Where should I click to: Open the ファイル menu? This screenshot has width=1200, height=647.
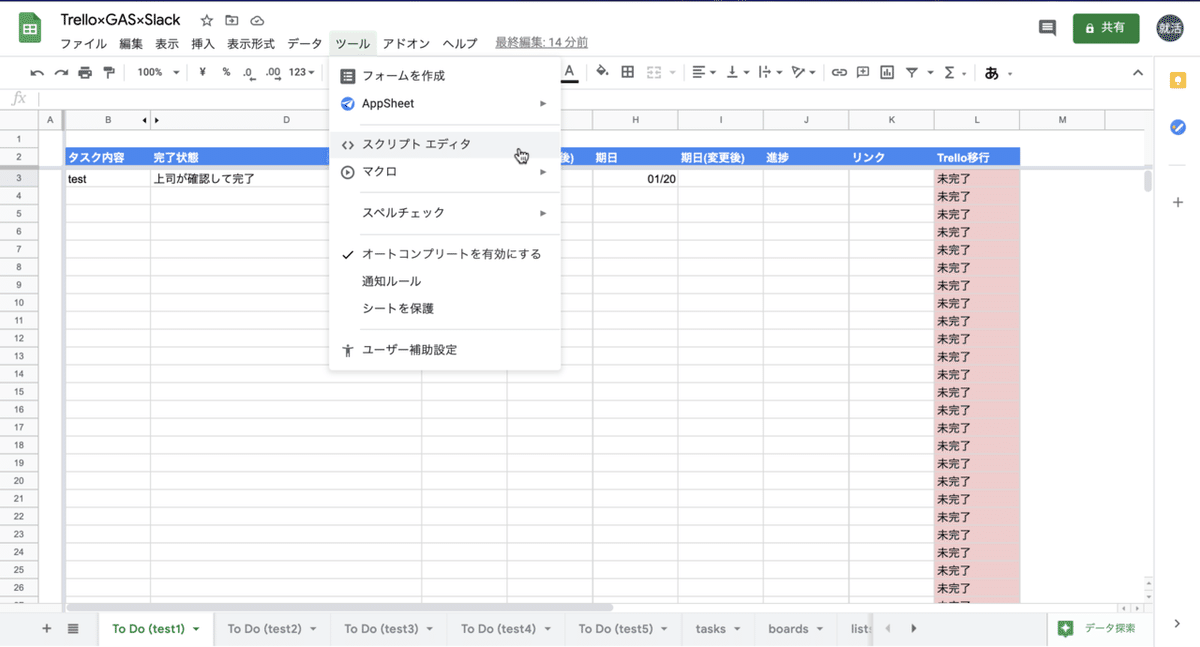[84, 44]
